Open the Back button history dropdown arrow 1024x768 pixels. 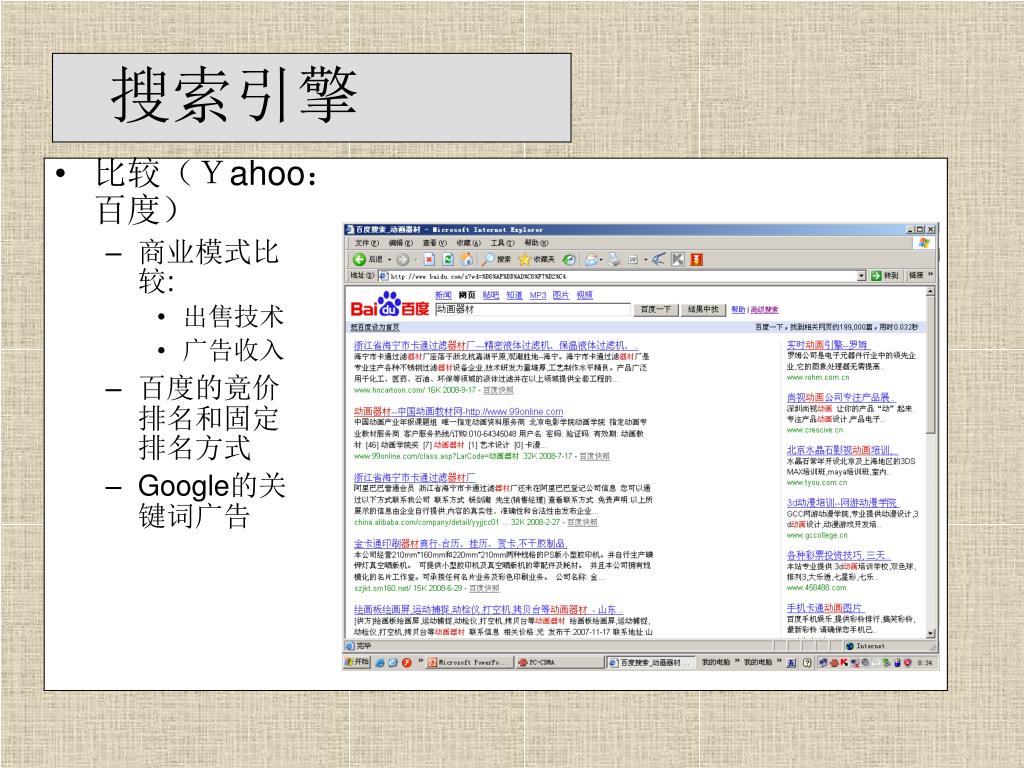[390, 259]
